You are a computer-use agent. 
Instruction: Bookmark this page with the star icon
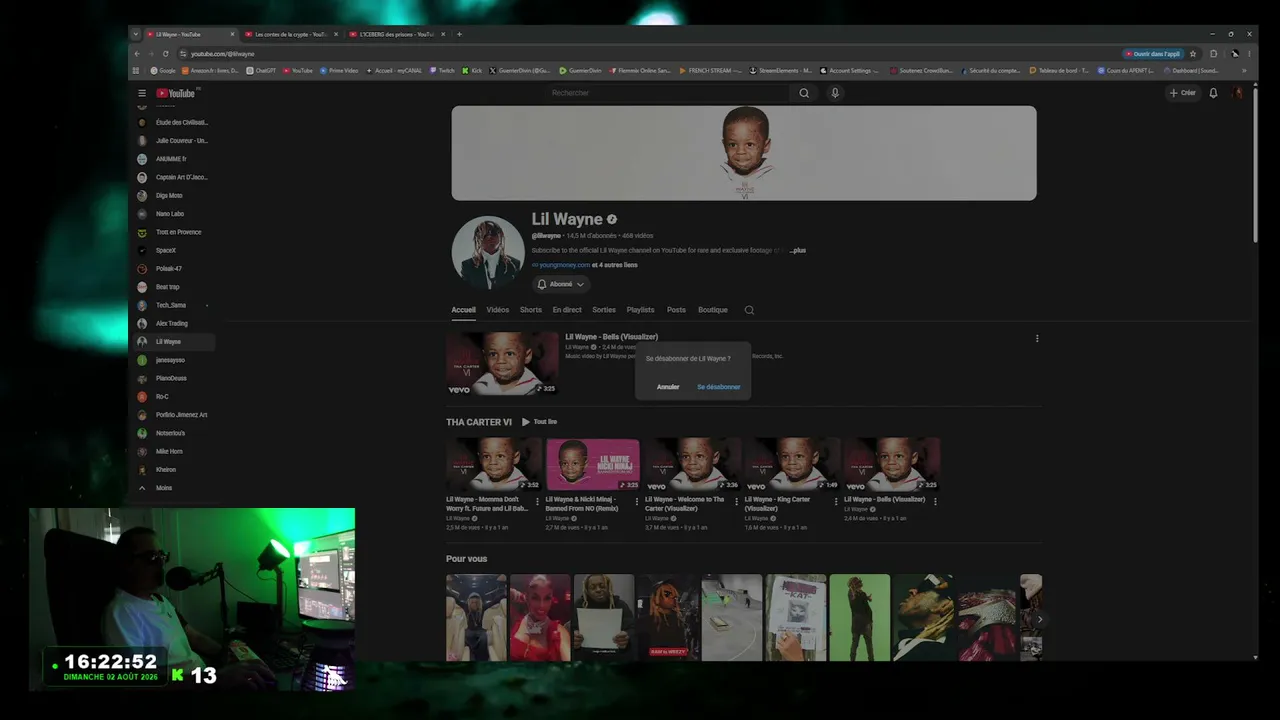1193,54
